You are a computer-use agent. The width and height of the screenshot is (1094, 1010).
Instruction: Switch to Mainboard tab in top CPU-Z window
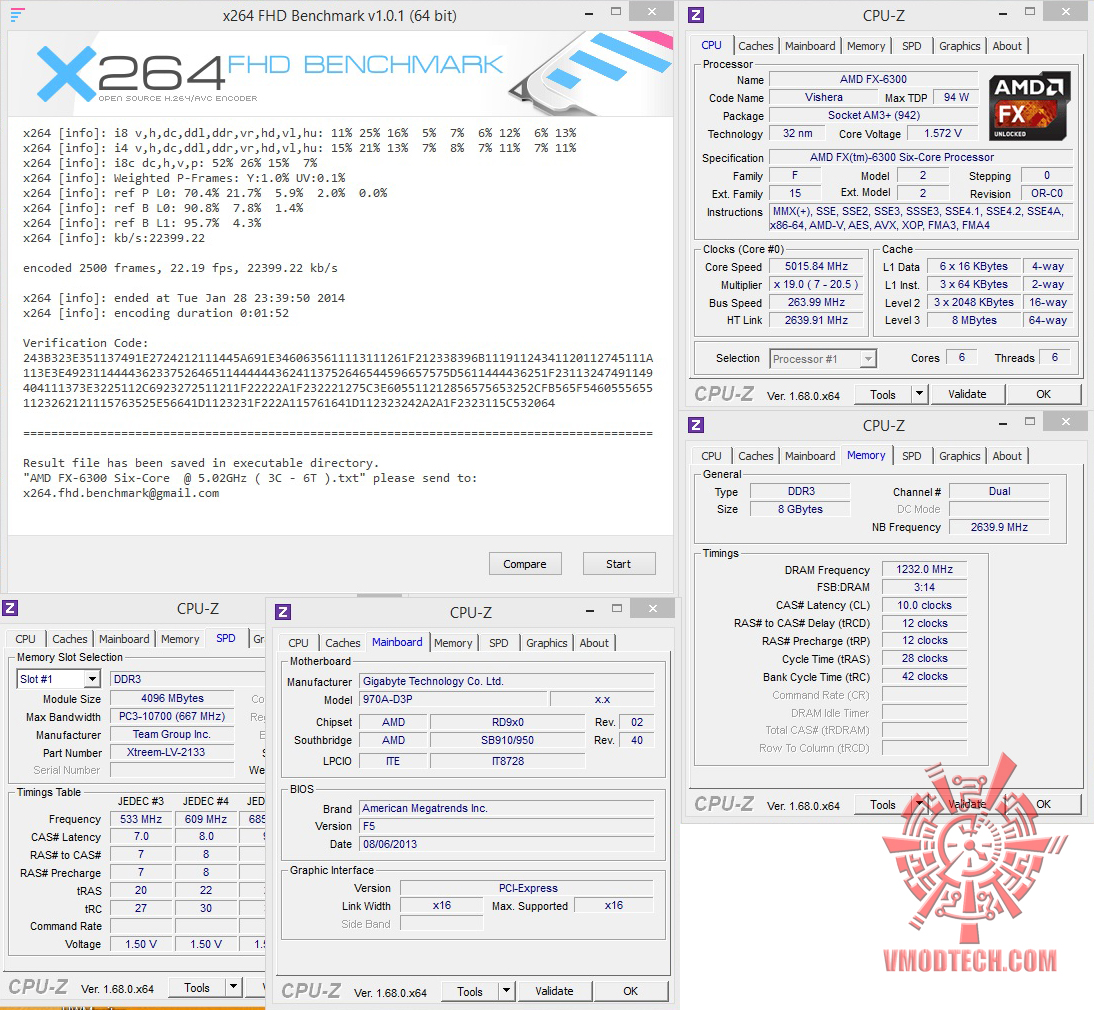(810, 46)
